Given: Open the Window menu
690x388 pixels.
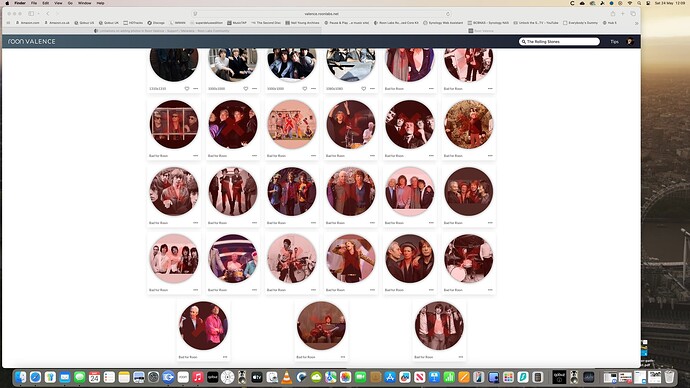Looking at the screenshot, I should [x=84, y=3].
